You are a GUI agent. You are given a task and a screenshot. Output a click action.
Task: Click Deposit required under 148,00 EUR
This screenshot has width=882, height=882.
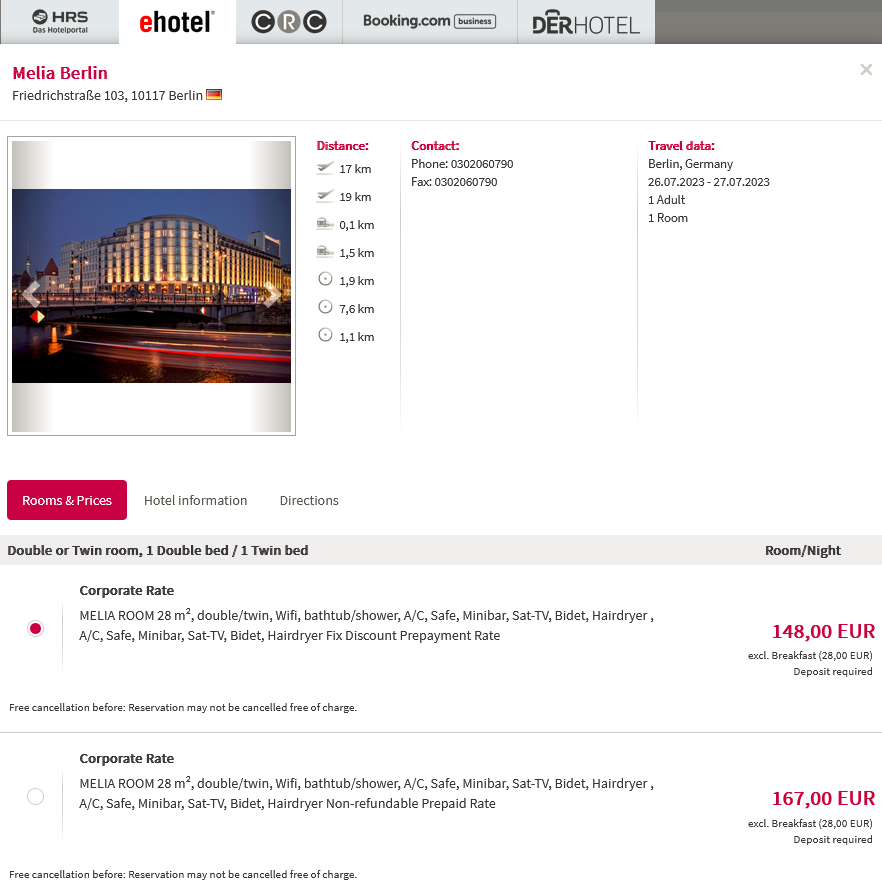click(x=832, y=672)
